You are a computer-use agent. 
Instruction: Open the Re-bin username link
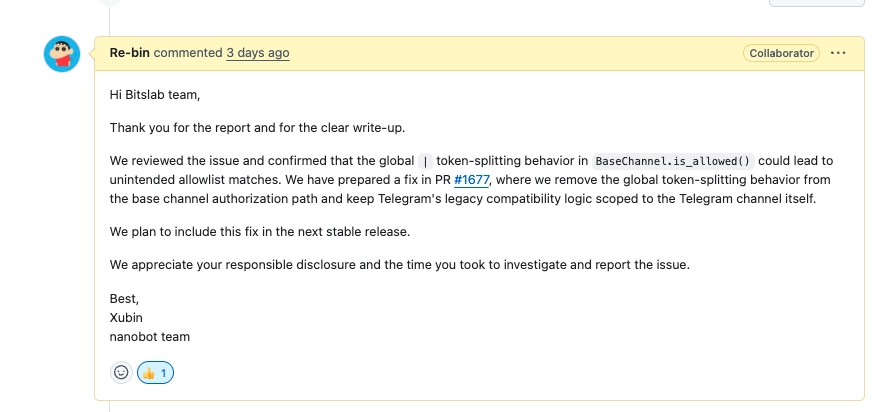(131, 53)
